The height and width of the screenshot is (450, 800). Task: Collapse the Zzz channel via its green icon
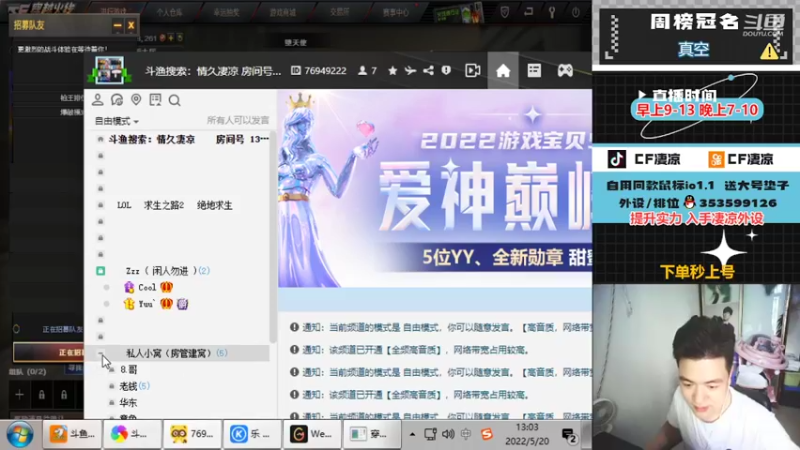pos(101,271)
